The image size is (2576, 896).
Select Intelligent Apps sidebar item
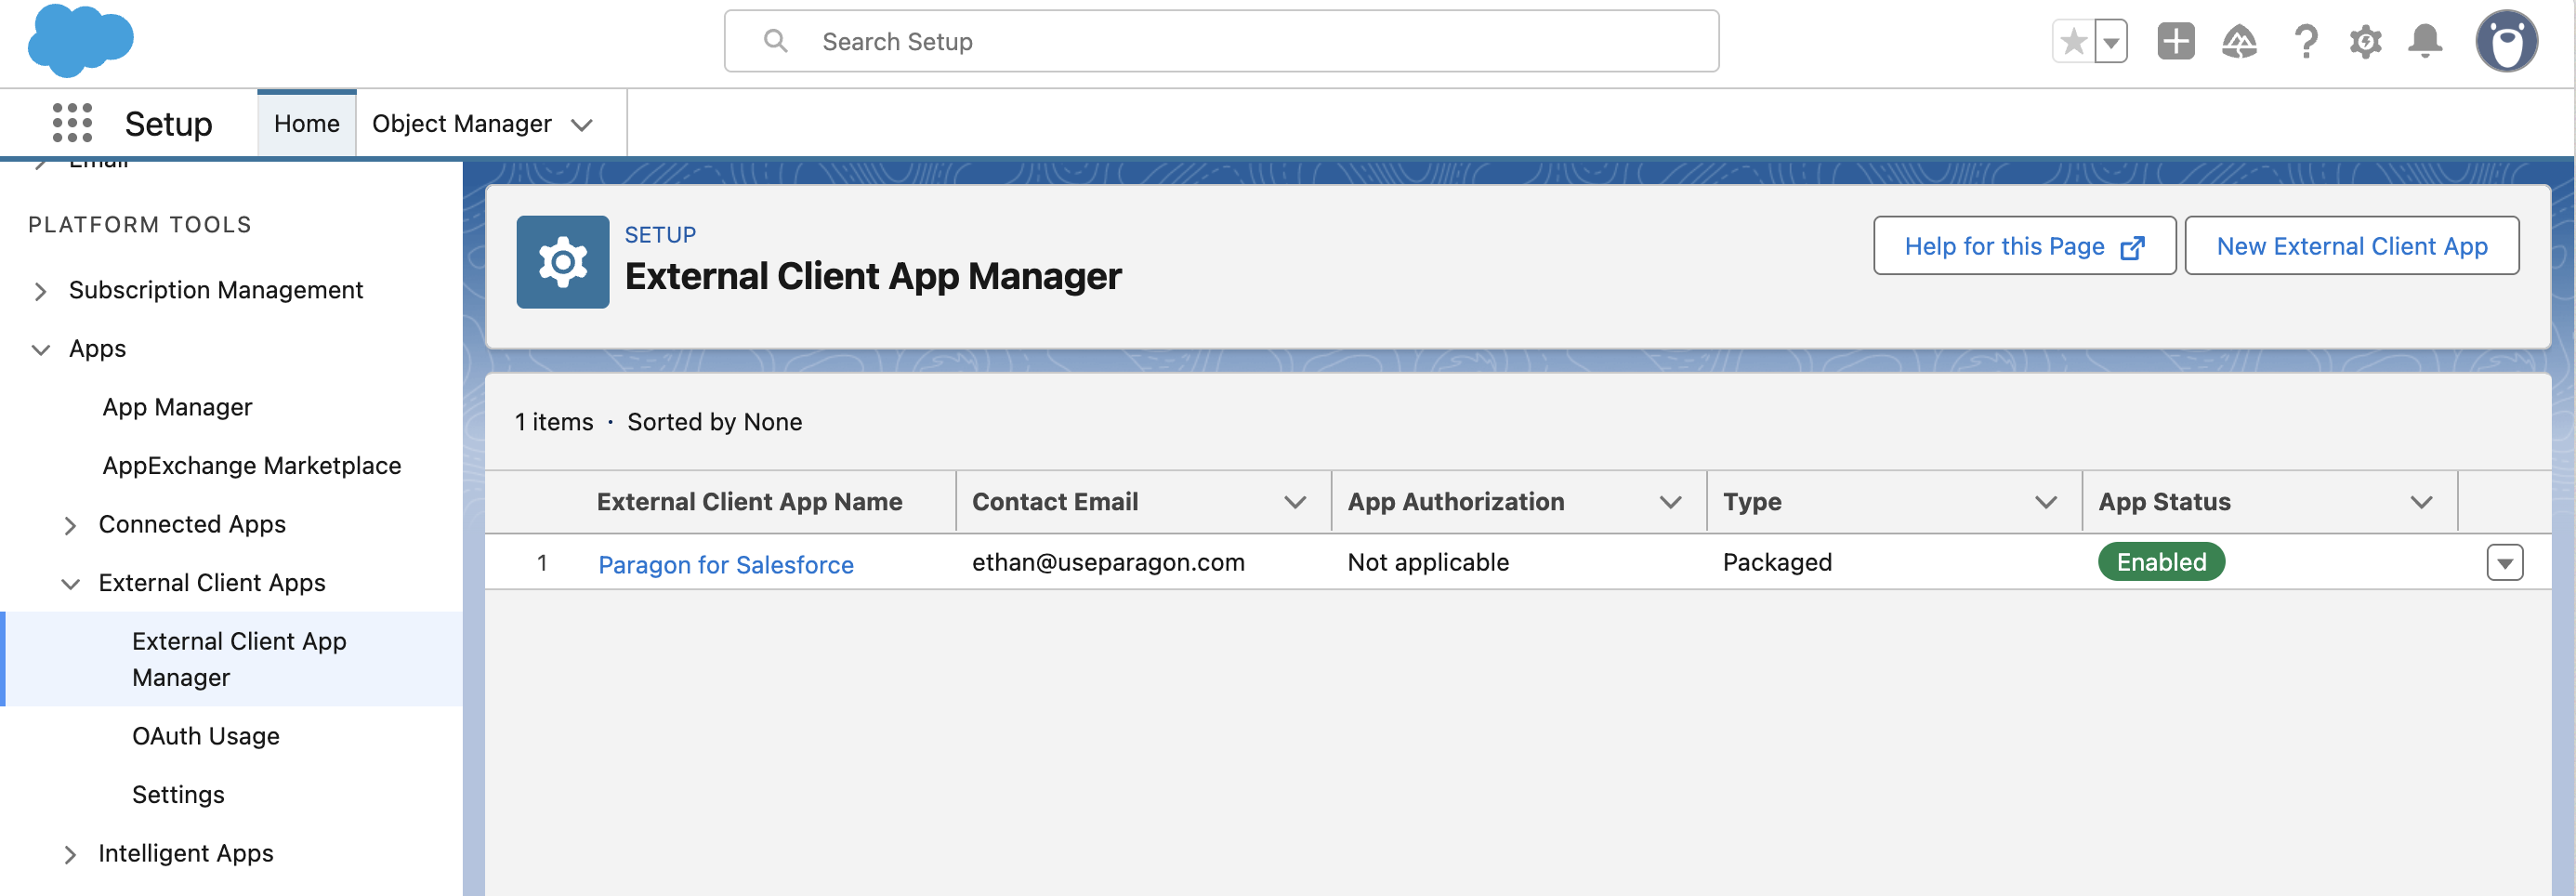pyautogui.click(x=185, y=853)
